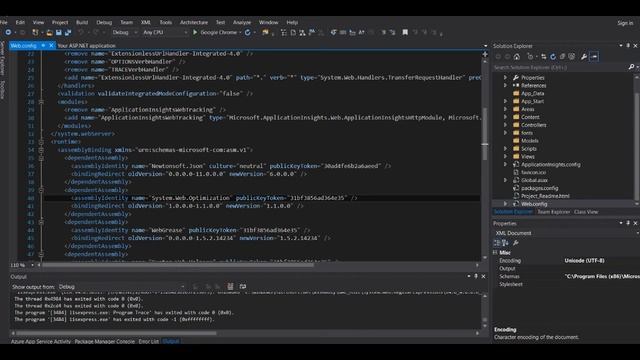Open the Build menu
The image size is (640, 360).
tap(82, 22)
